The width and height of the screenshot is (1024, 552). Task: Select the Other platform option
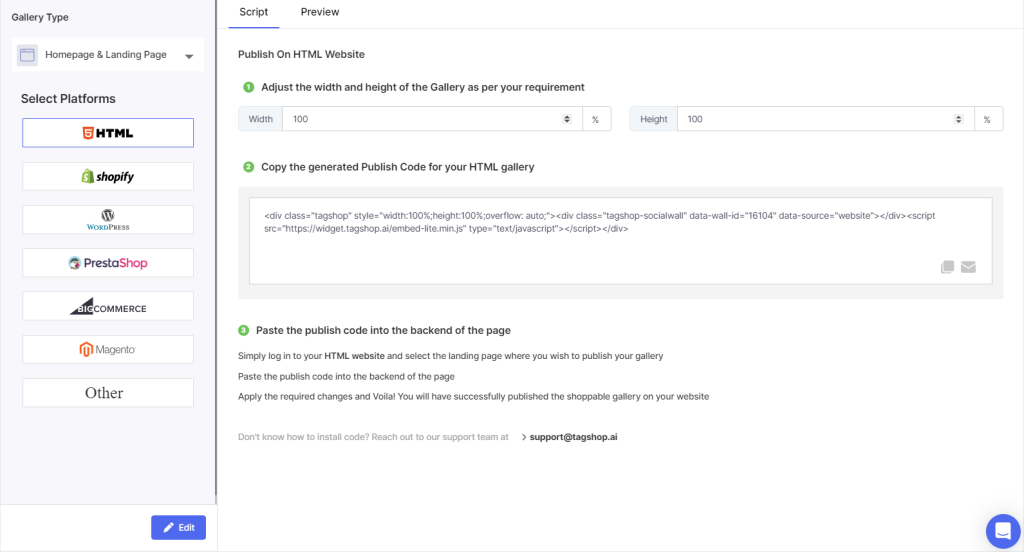pos(108,393)
